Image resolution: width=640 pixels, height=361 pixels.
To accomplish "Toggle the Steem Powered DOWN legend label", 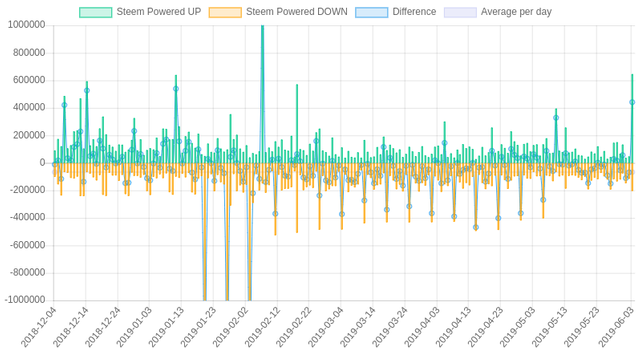I will pyautogui.click(x=297, y=12).
